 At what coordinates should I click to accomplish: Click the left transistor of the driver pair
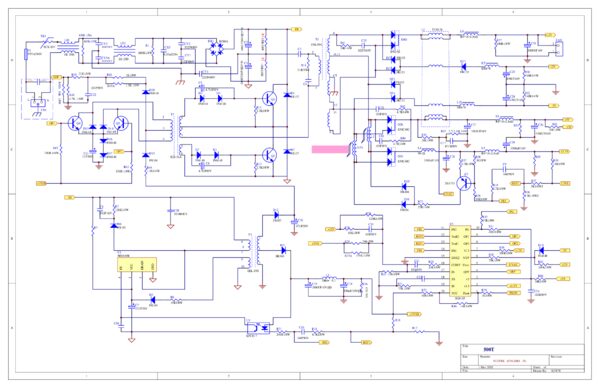point(75,123)
